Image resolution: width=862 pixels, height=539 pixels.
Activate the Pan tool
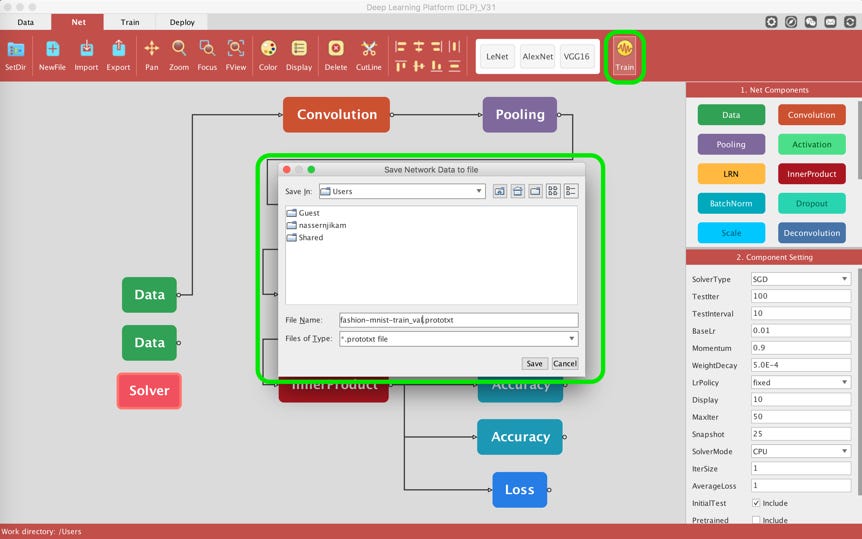[151, 48]
